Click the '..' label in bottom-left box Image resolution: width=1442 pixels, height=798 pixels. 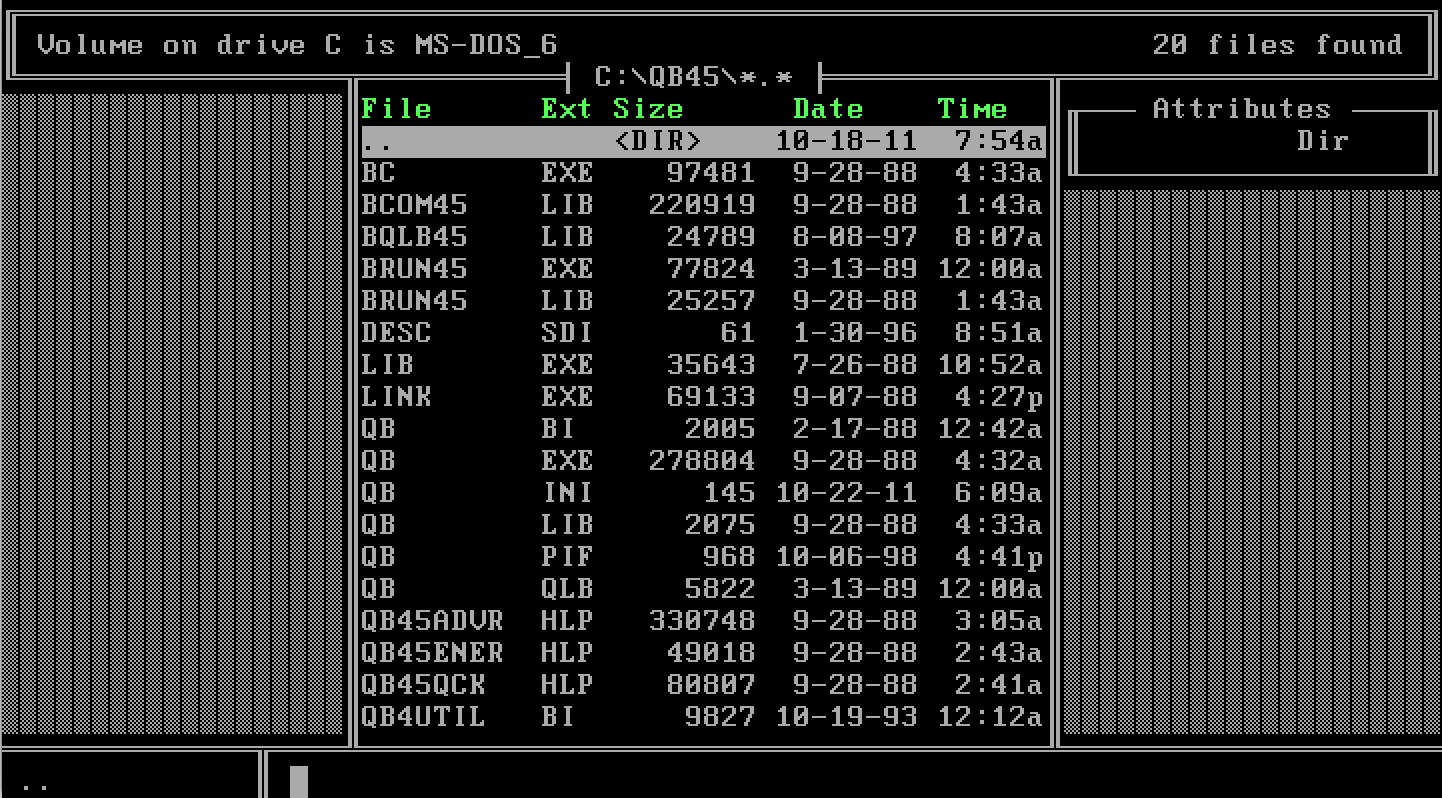[35, 787]
